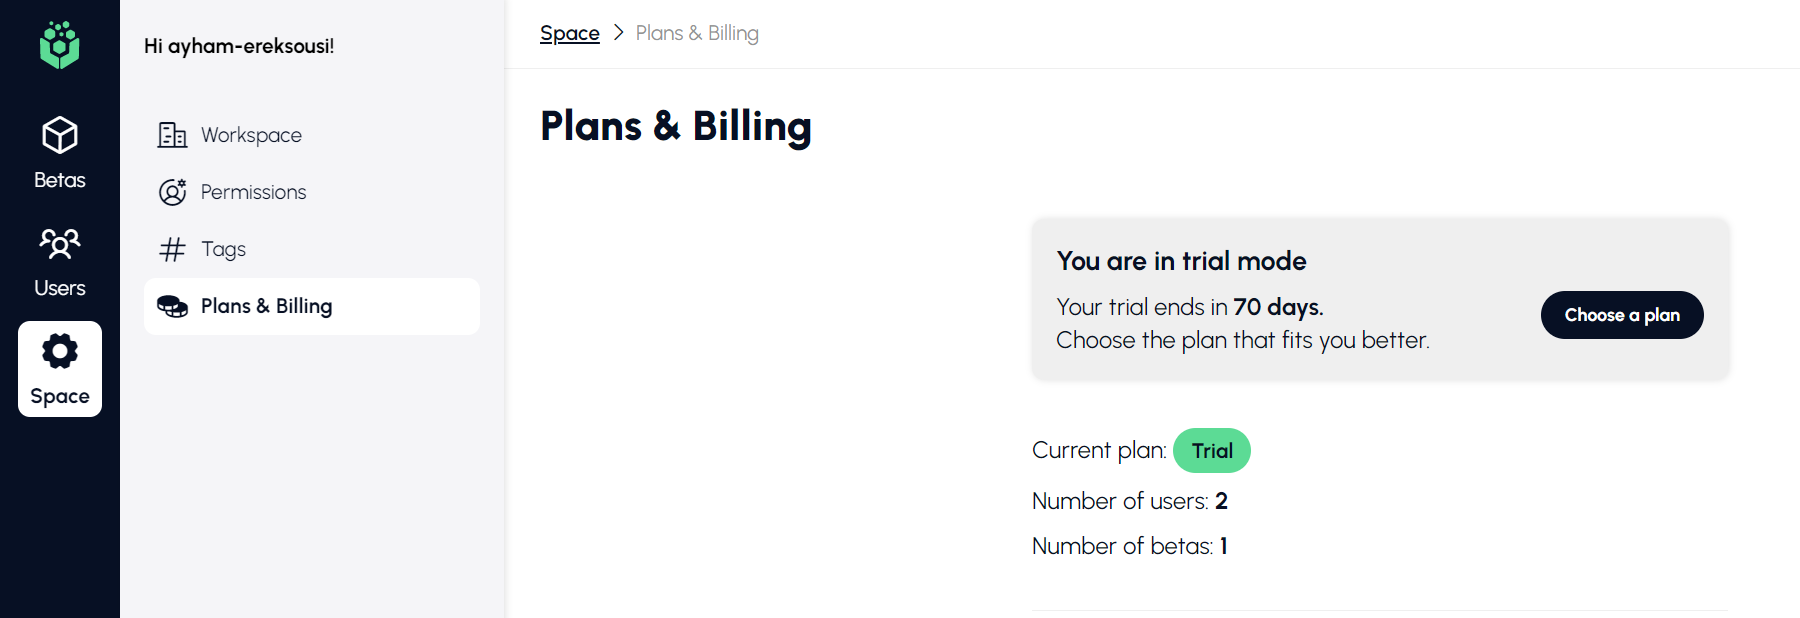1800x618 pixels.
Task: Click the Workspace building icon
Action: [x=172, y=135]
